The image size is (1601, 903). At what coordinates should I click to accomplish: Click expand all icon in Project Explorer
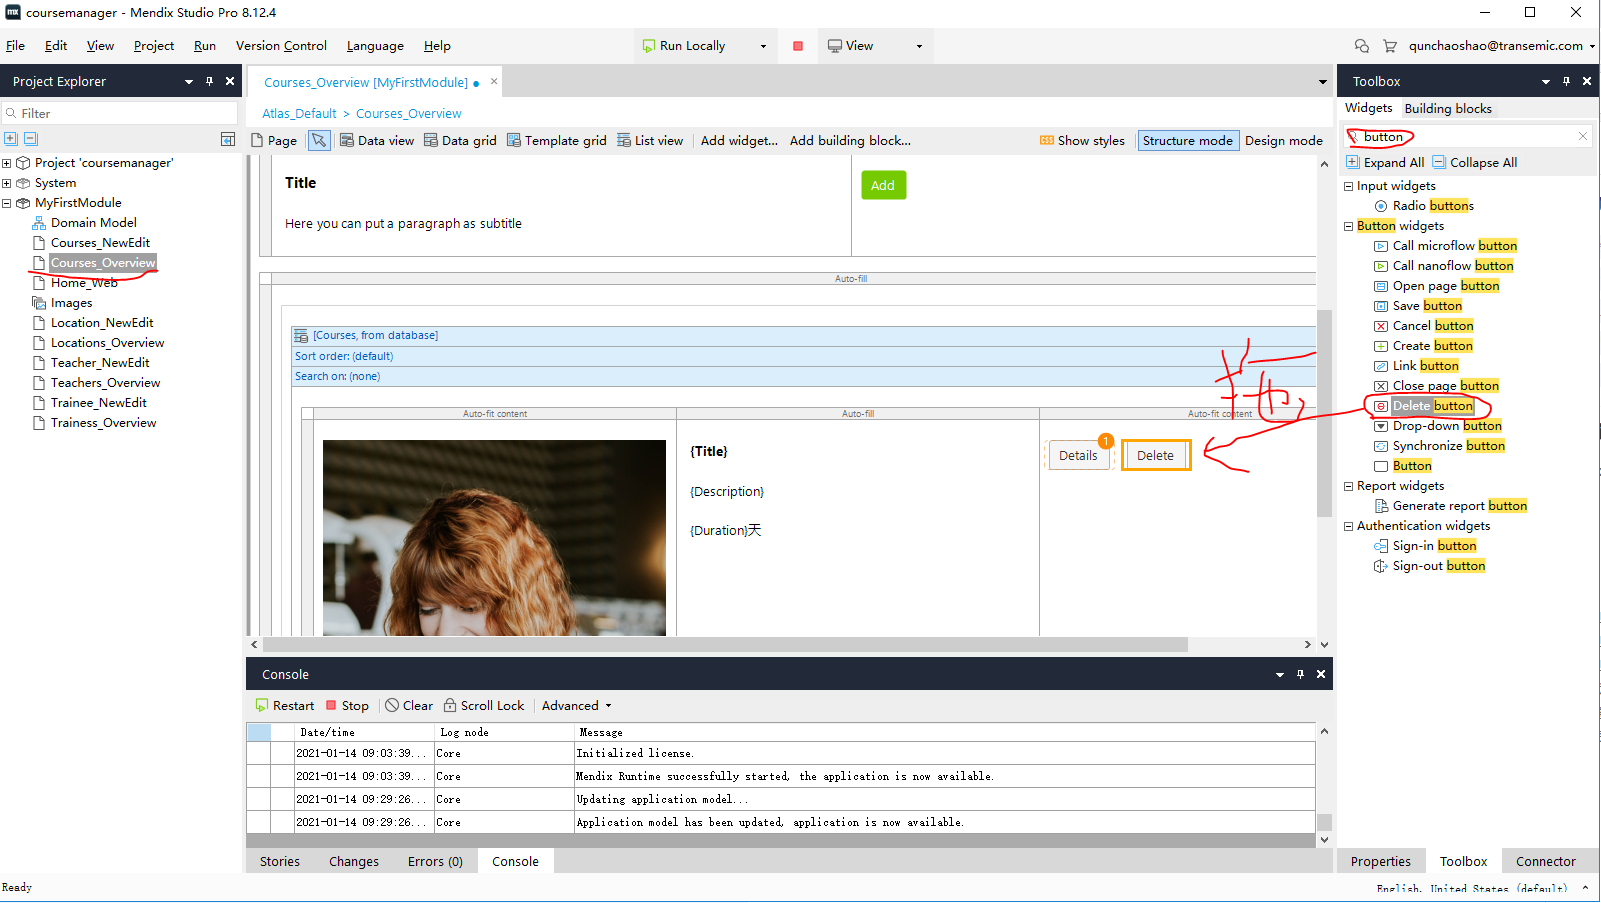11,139
